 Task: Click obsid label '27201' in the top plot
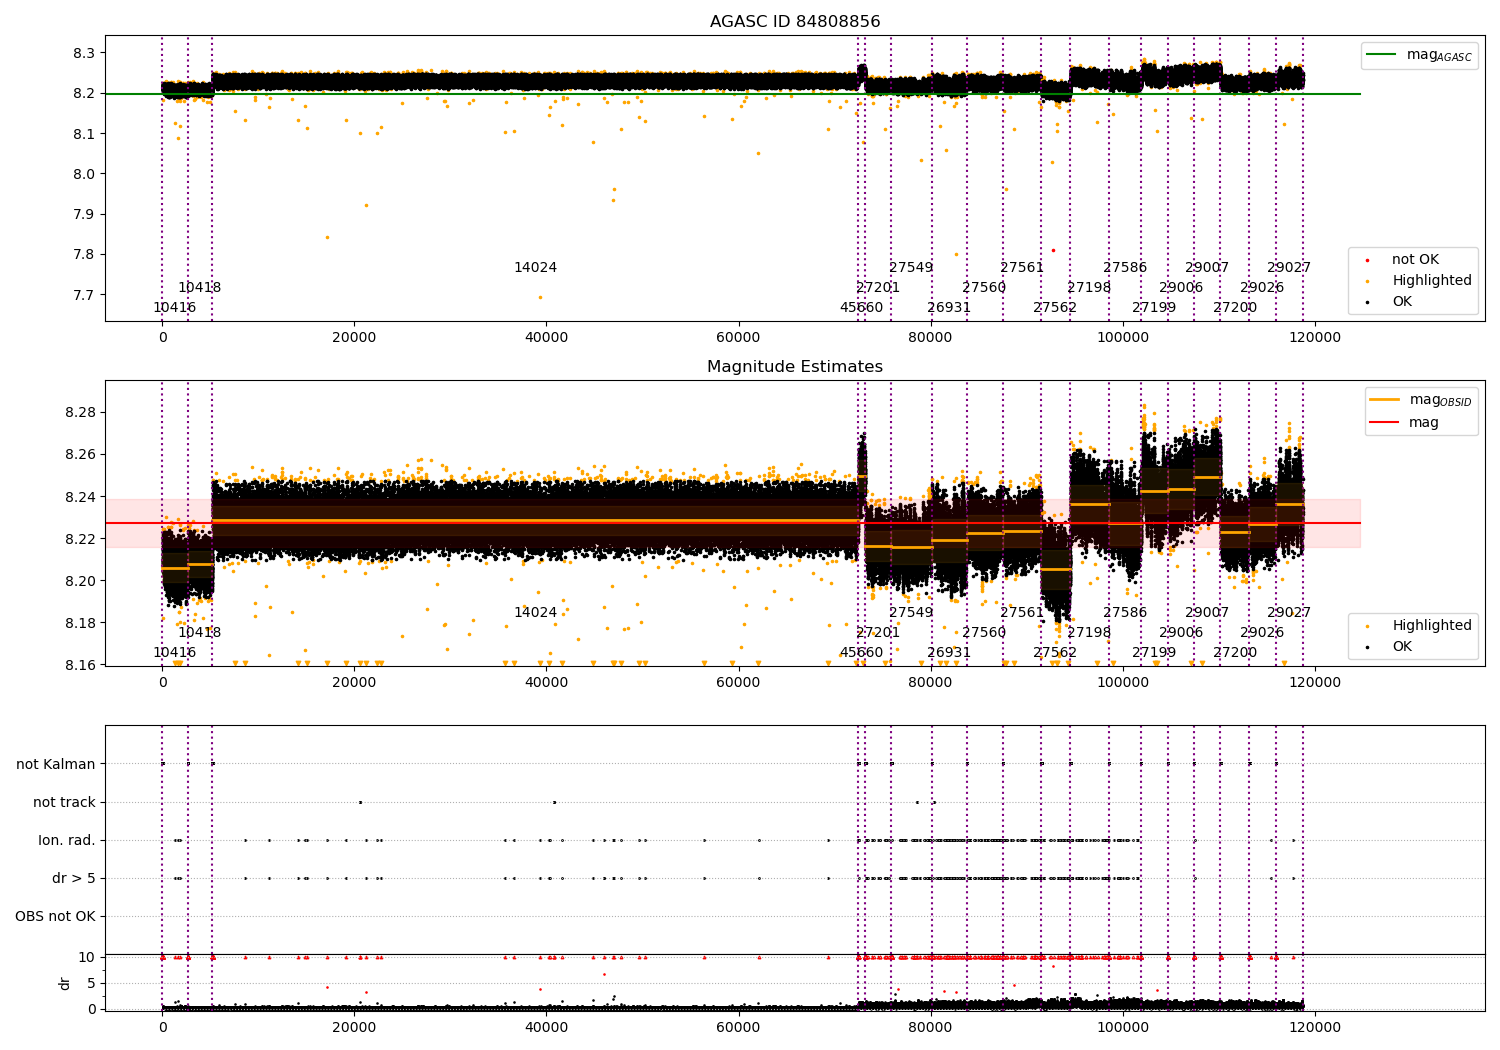click(878, 288)
